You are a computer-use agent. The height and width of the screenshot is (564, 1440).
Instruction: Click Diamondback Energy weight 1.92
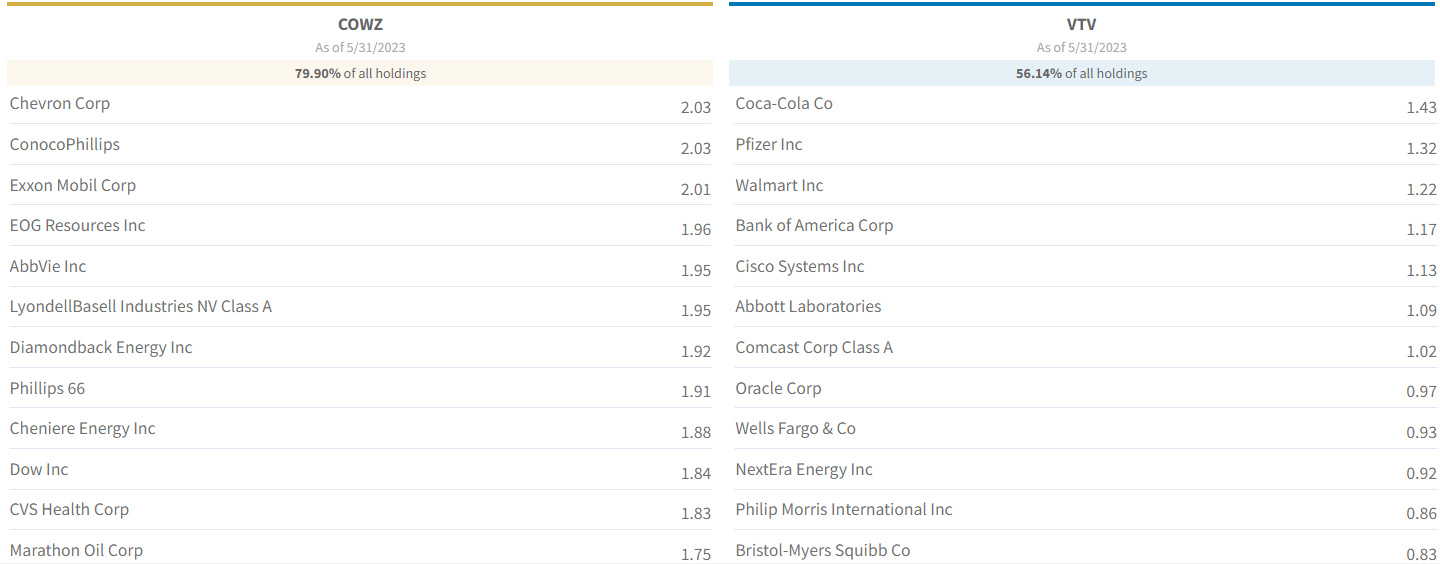tap(696, 352)
